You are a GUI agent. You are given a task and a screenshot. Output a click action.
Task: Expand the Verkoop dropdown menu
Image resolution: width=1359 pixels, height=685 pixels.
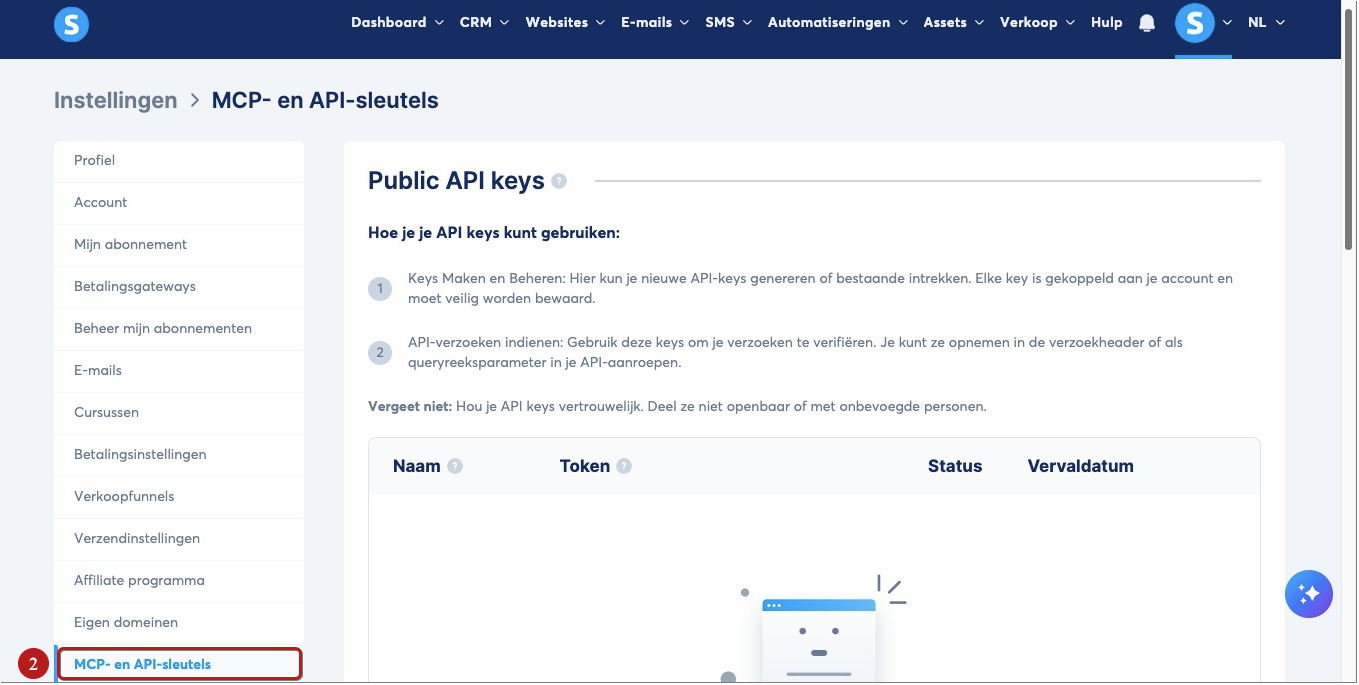tap(1037, 22)
